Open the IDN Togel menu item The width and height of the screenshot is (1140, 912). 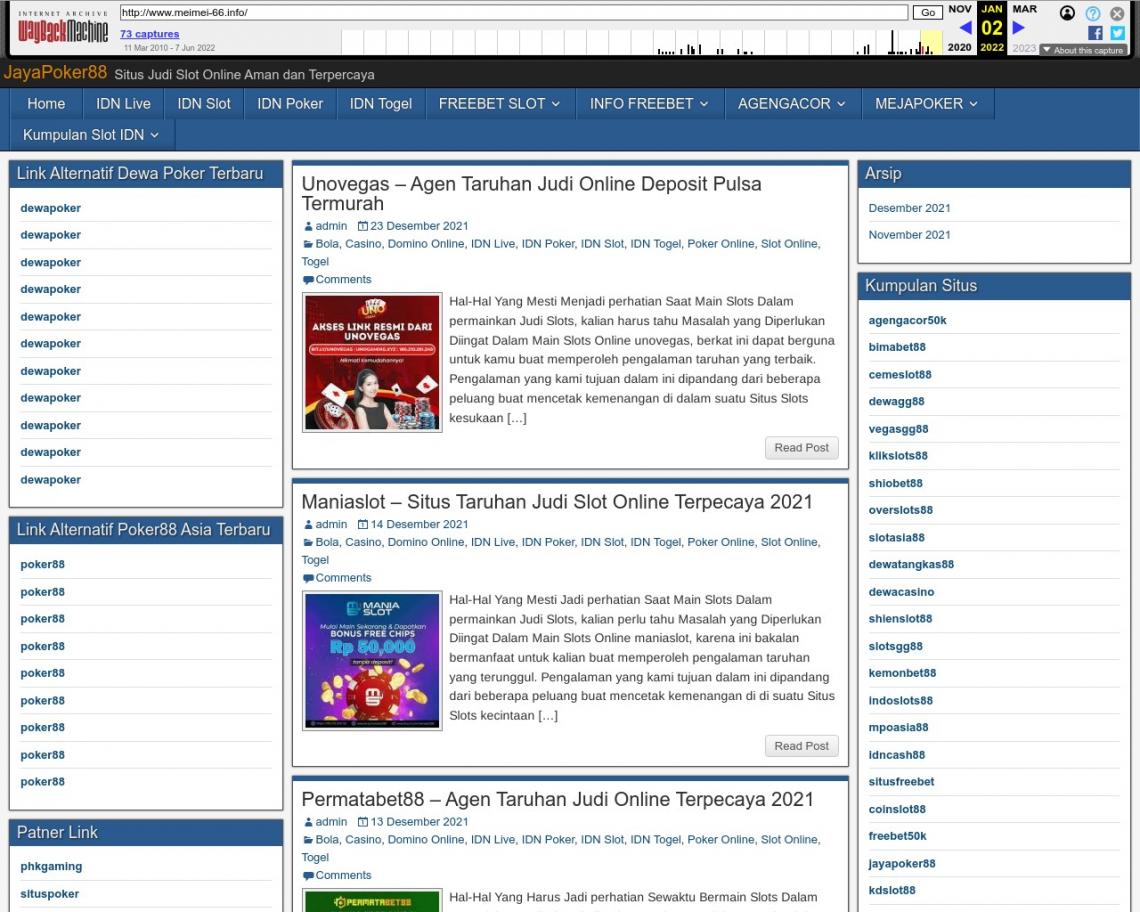click(x=381, y=103)
